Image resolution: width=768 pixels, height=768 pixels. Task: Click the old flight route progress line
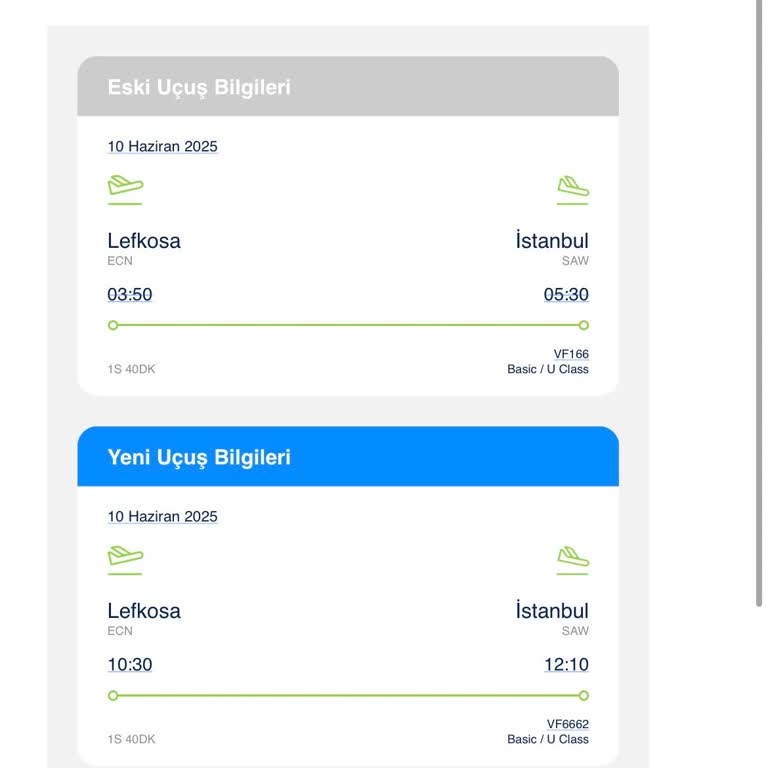click(348, 325)
